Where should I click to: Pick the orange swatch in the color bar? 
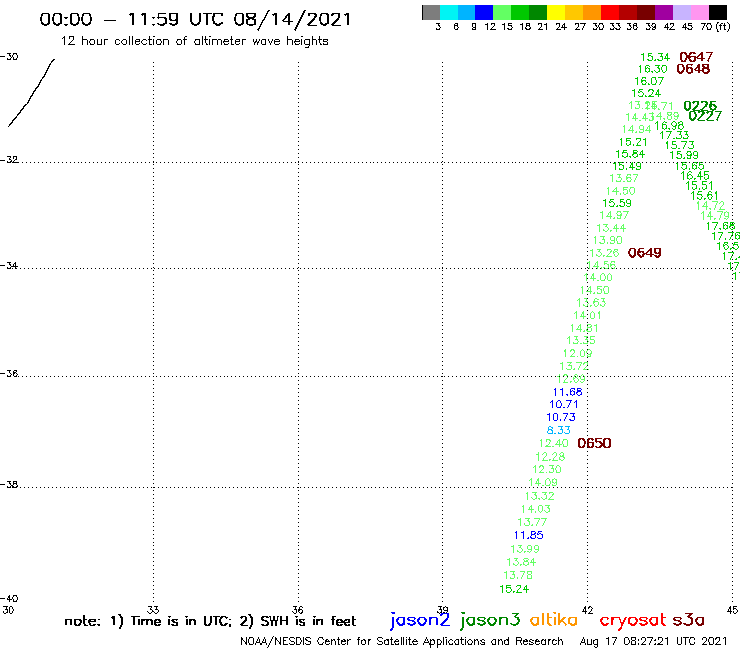pos(592,12)
